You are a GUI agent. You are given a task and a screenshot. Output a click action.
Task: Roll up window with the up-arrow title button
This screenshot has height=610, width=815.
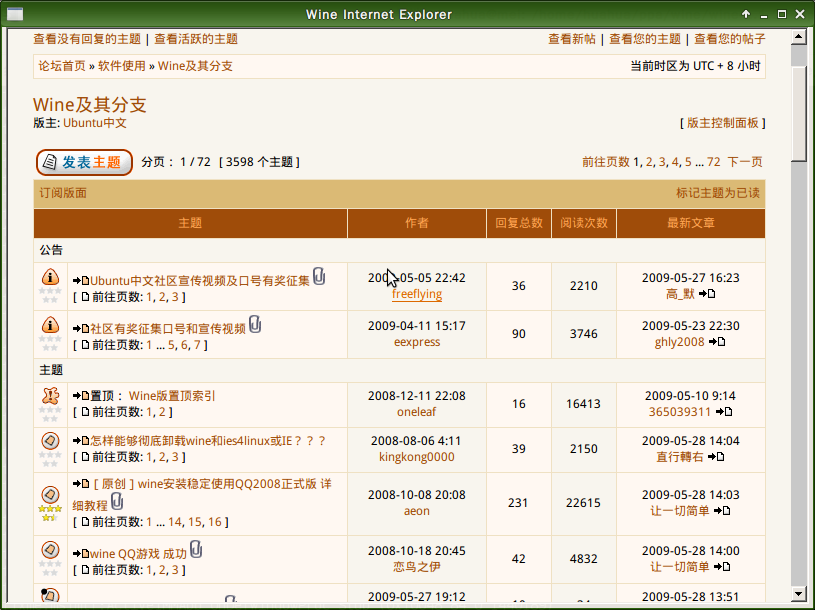(746, 14)
